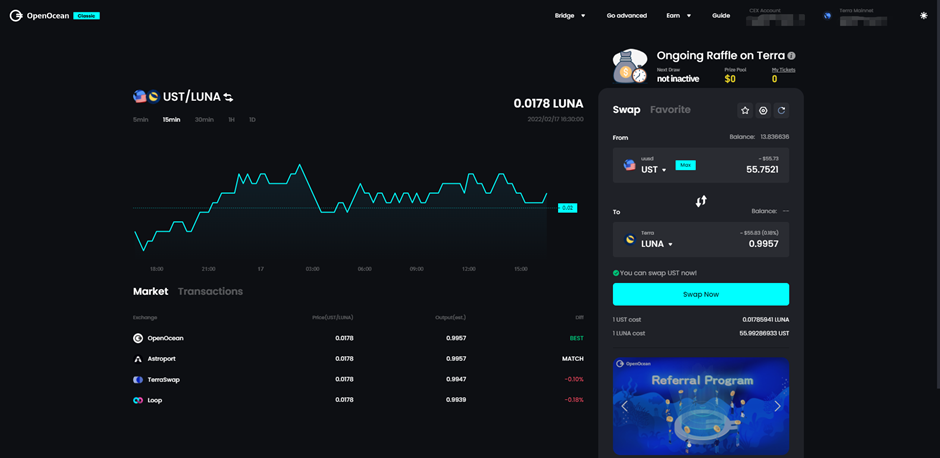Click the OpenOcean logo icon
This screenshot has height=458, width=940.
16,16
